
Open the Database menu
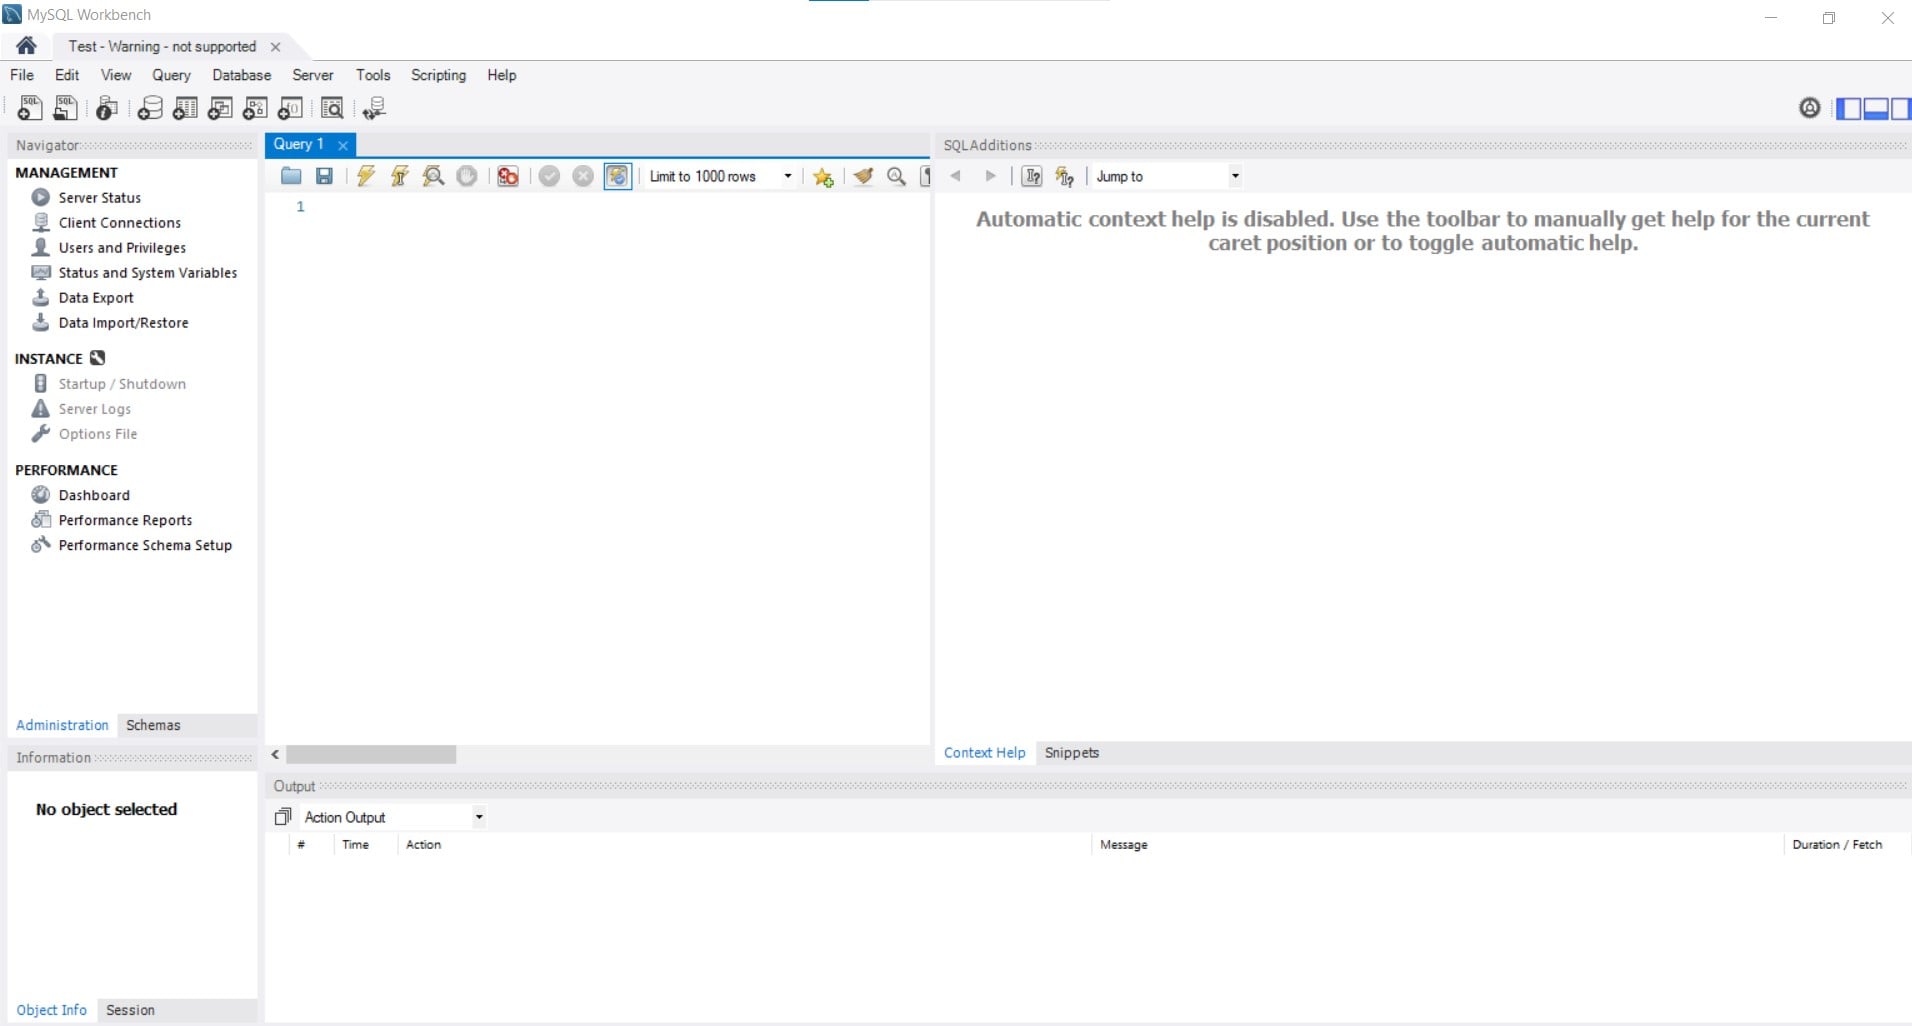(241, 75)
